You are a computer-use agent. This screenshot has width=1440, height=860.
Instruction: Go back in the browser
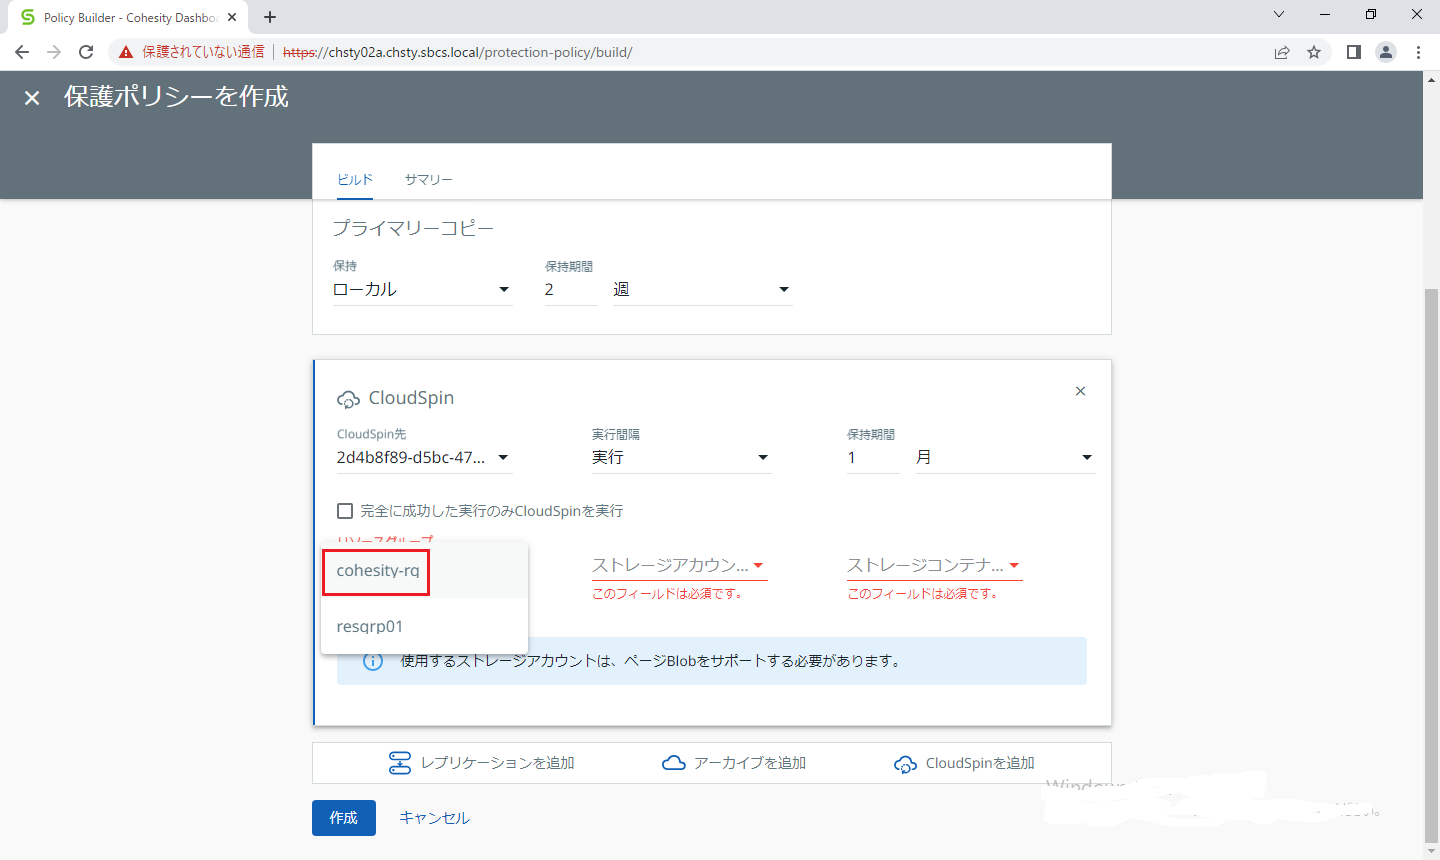point(22,52)
